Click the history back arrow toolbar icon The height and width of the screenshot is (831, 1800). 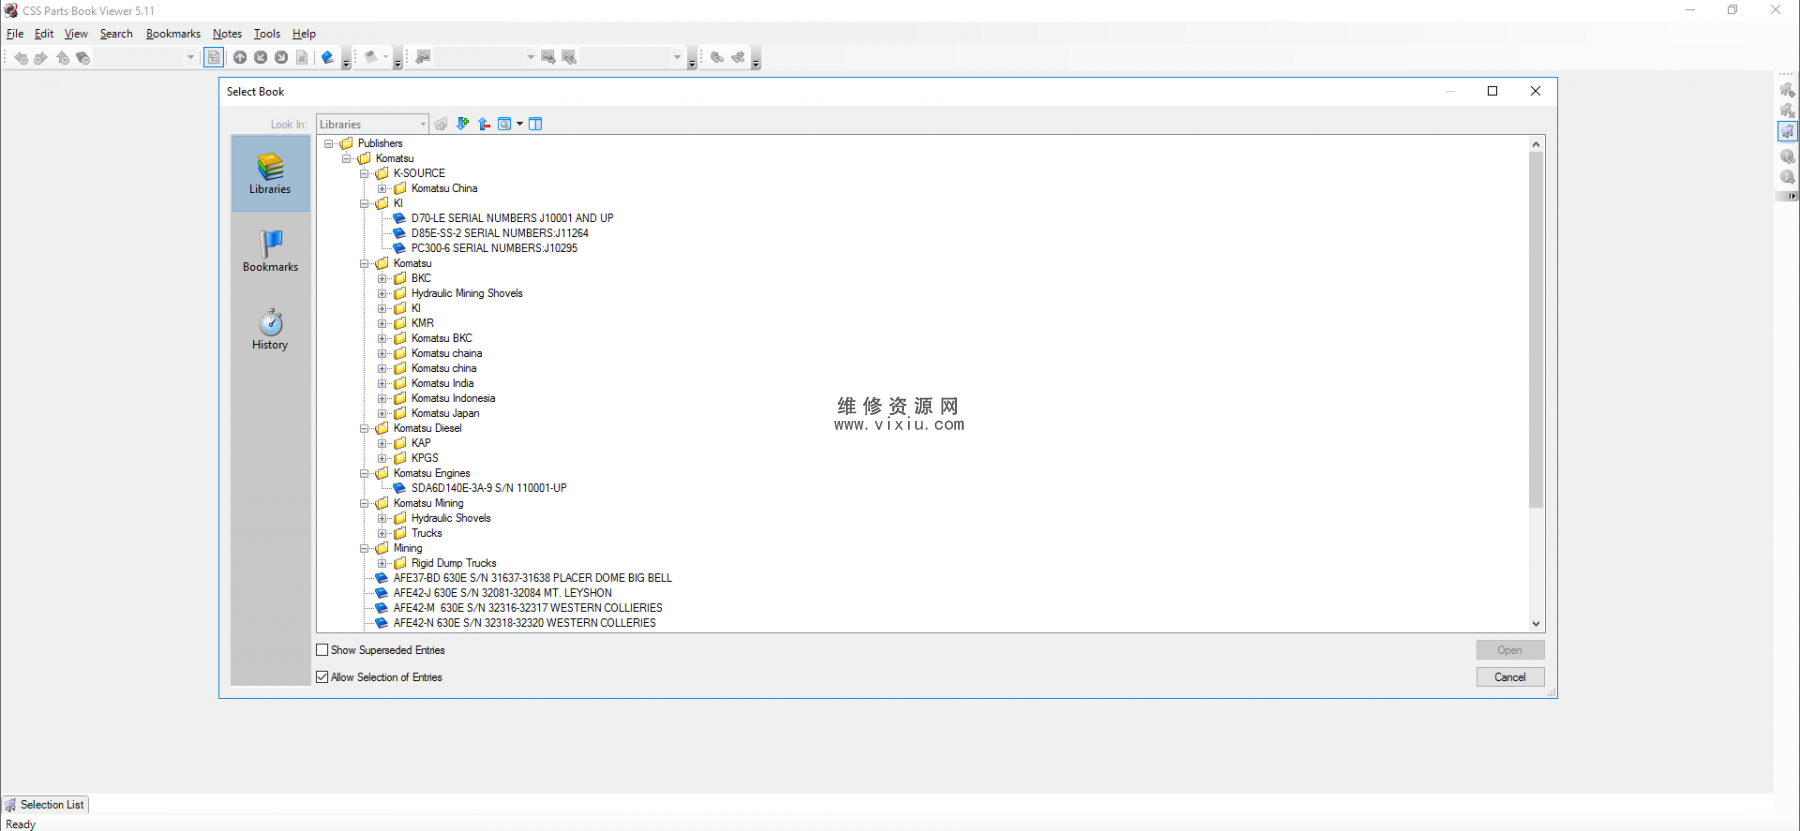click(21, 58)
